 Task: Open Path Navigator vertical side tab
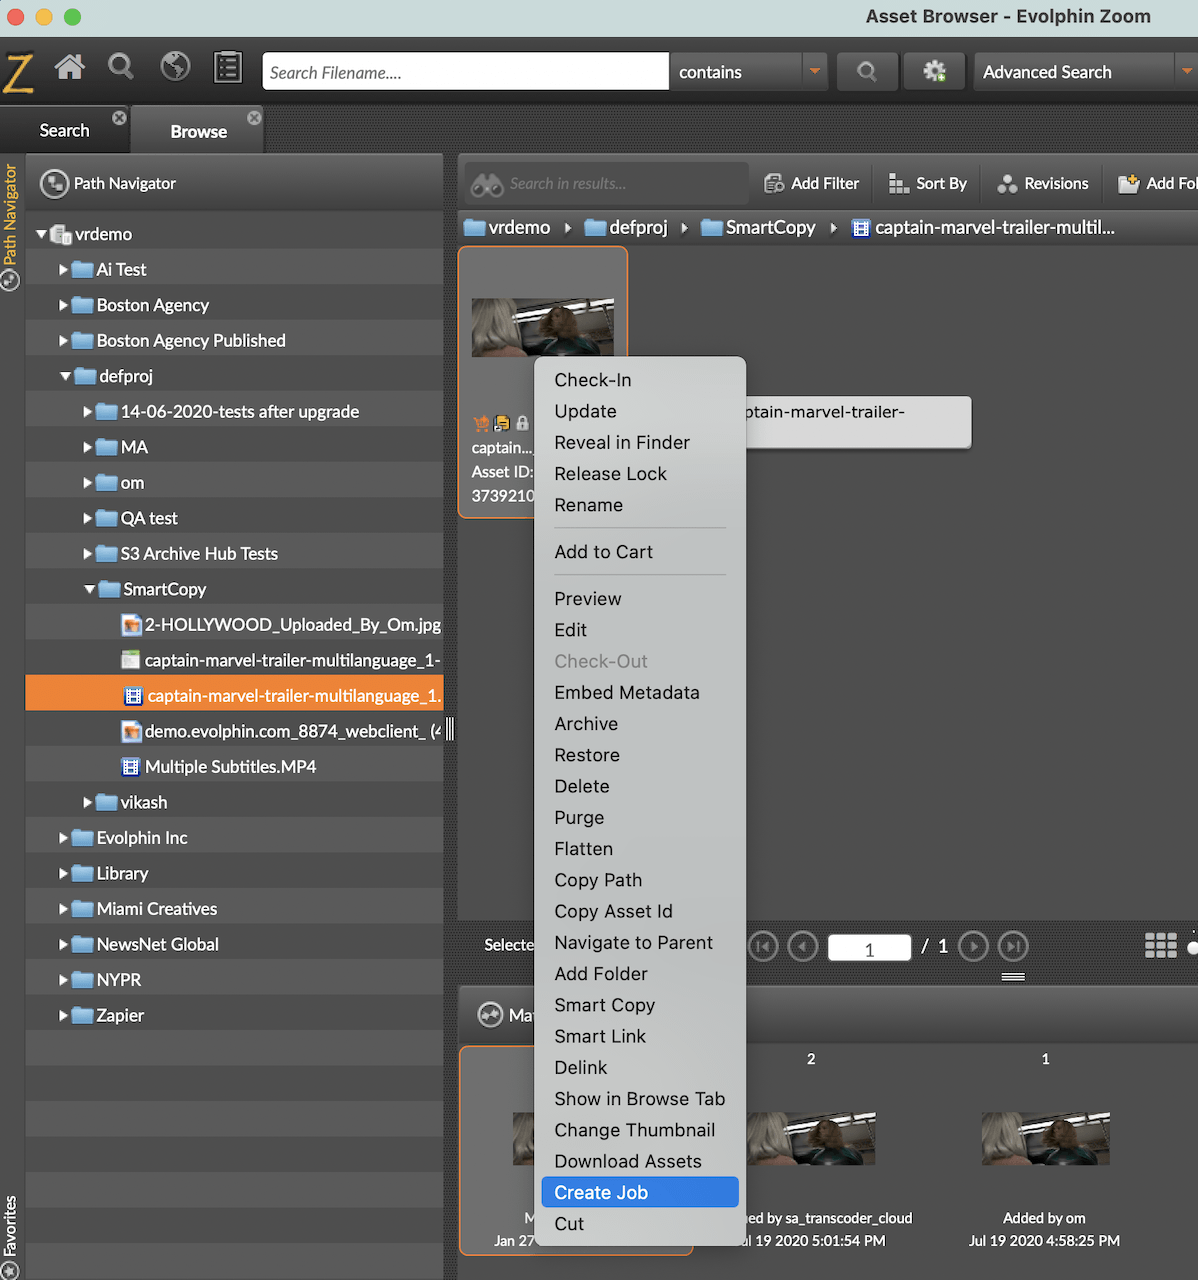pos(10,226)
